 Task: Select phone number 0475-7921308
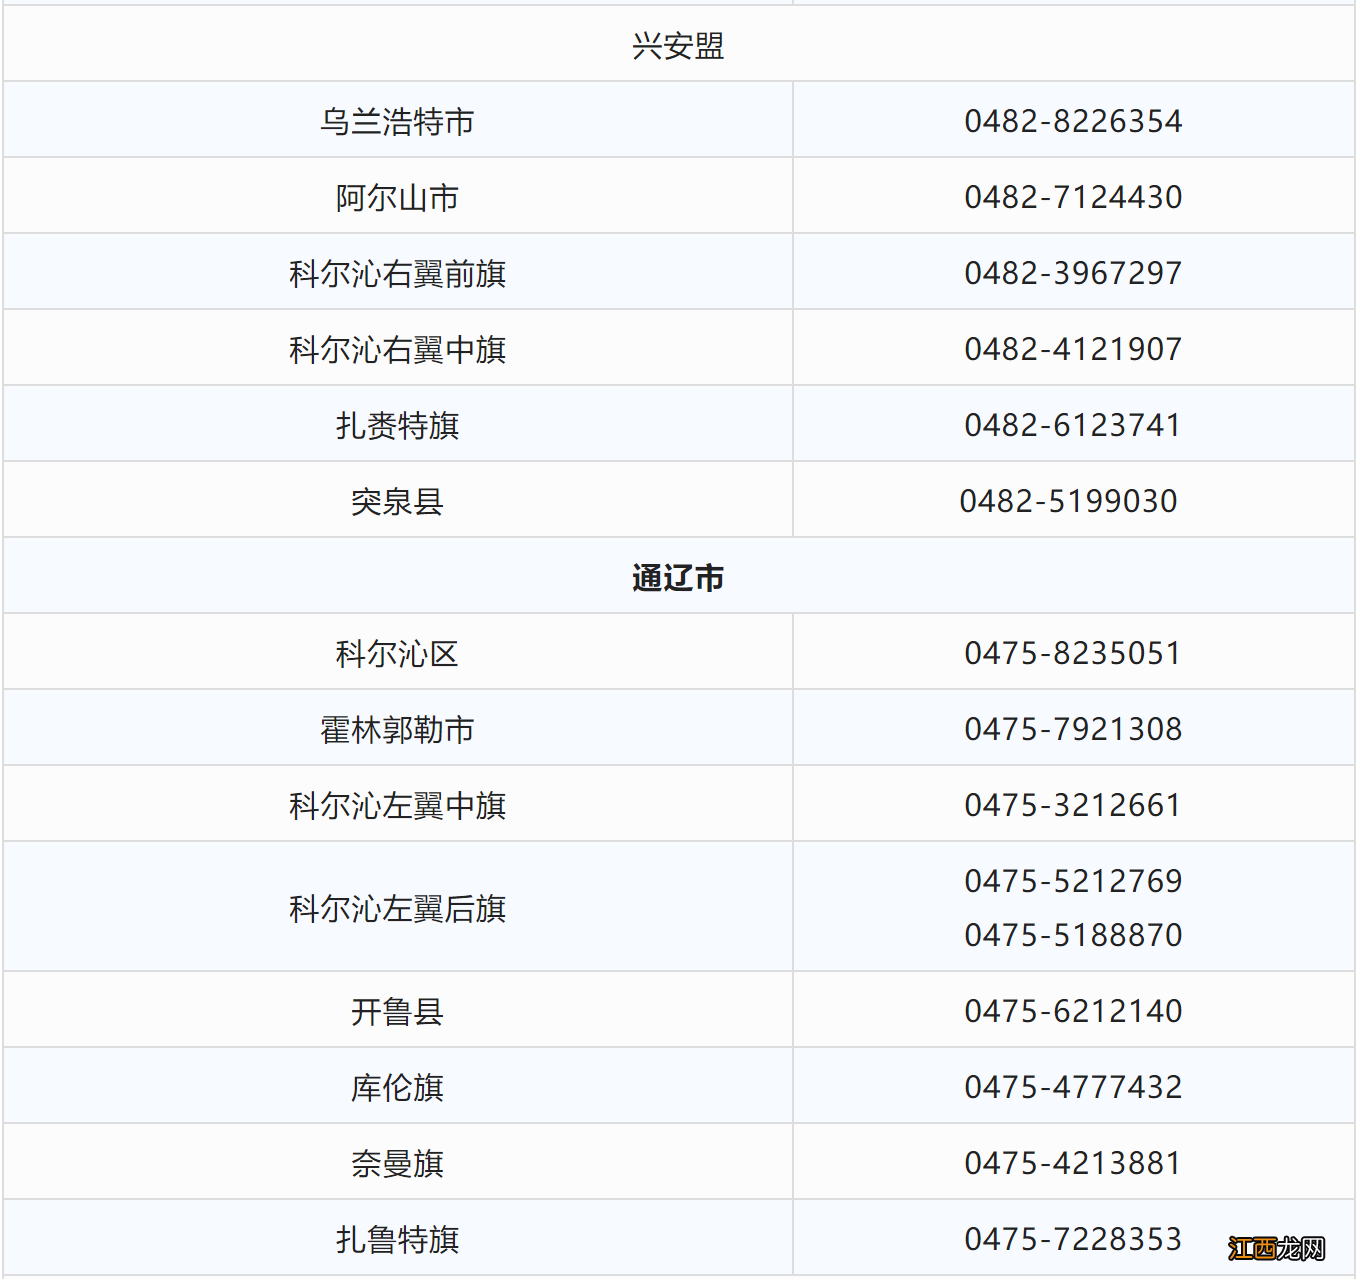[1073, 729]
